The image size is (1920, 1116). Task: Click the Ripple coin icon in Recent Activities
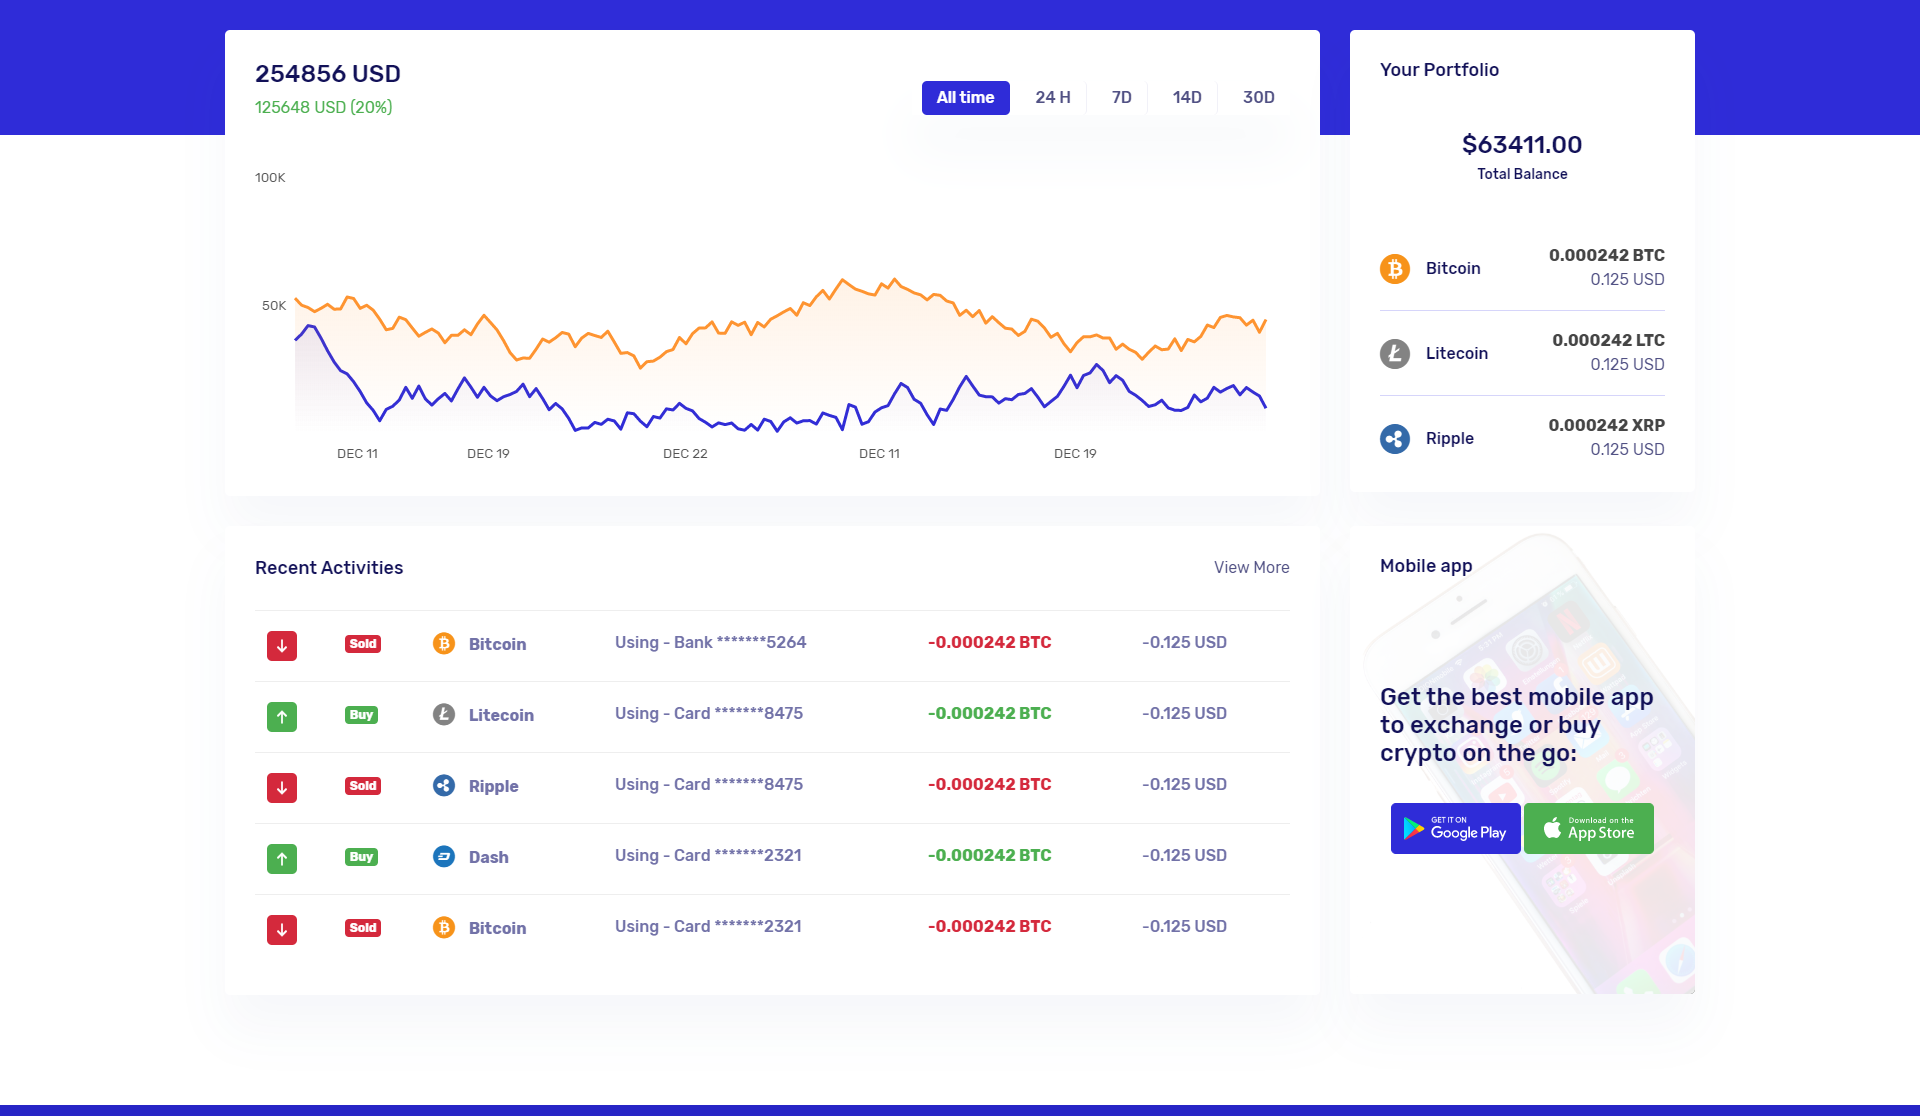click(444, 786)
